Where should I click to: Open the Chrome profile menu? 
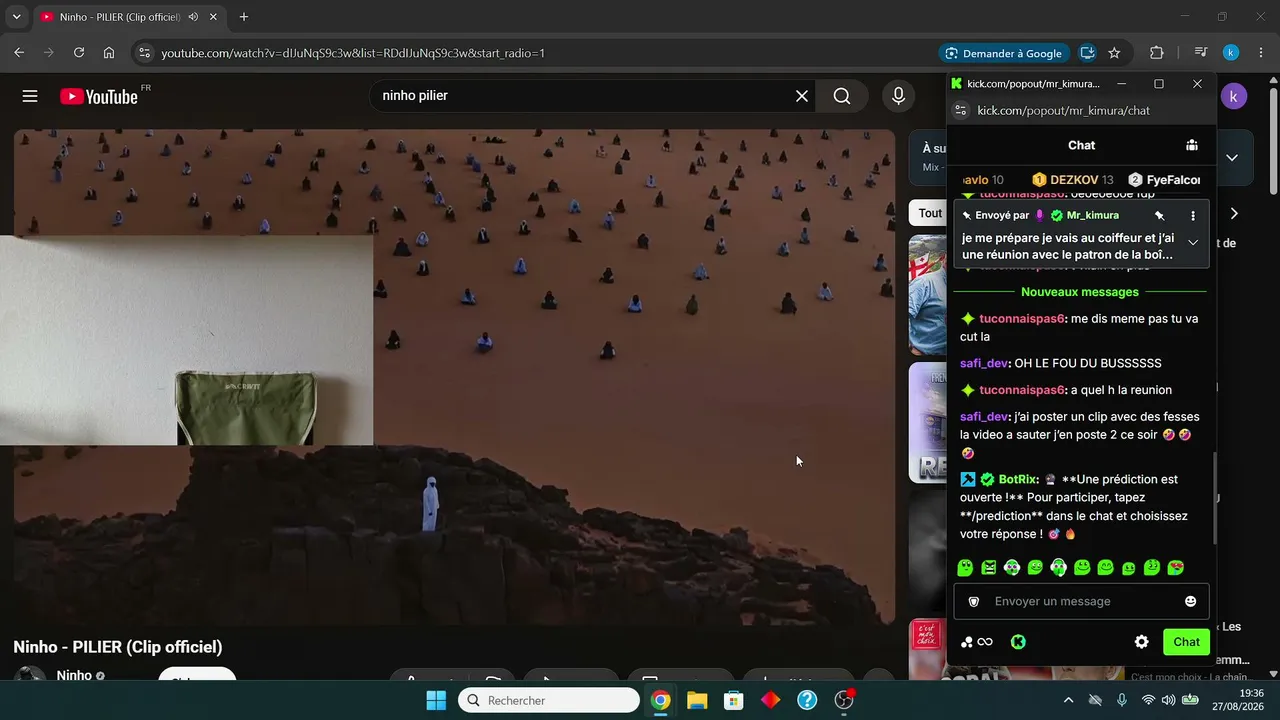pos(1231,53)
